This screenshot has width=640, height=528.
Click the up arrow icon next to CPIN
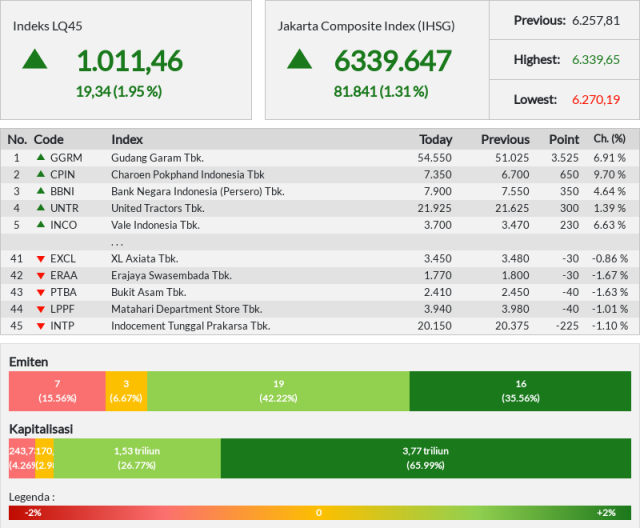(x=41, y=174)
